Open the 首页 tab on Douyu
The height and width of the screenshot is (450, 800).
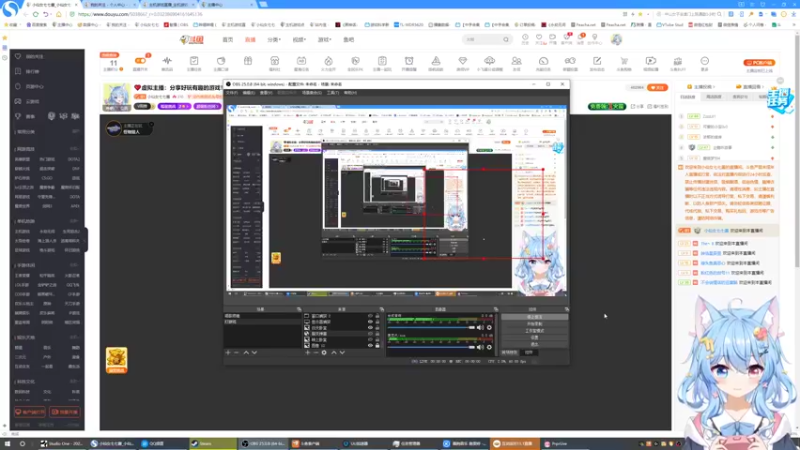228,39
